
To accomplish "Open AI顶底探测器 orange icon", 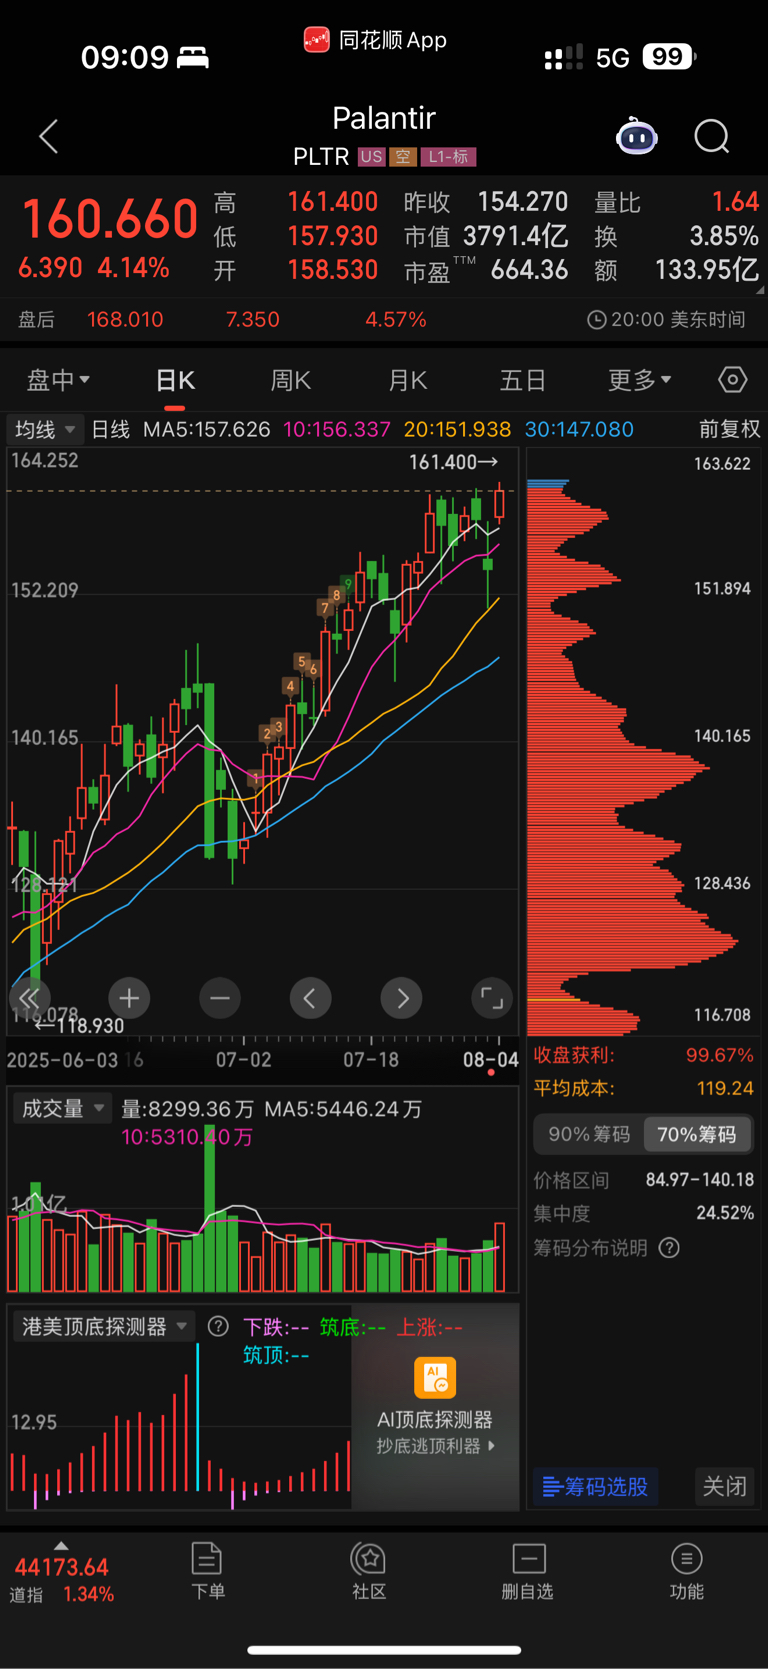I will click(435, 1378).
